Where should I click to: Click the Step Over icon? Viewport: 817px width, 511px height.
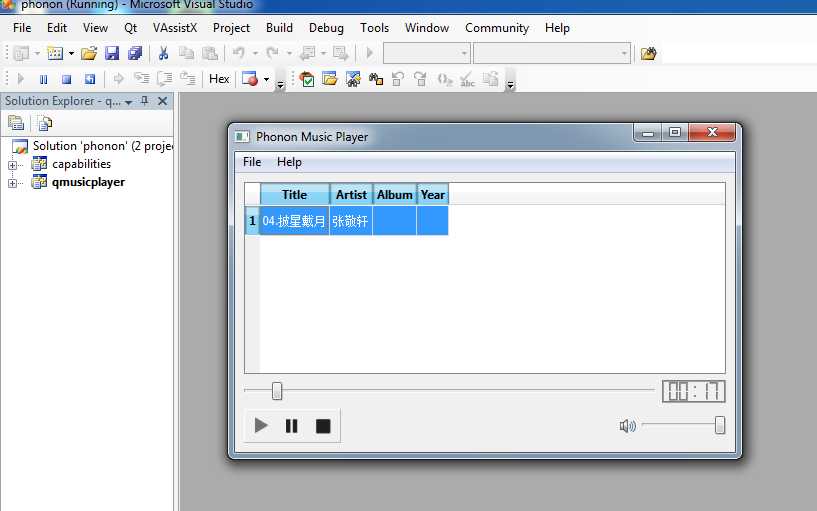pos(165,79)
